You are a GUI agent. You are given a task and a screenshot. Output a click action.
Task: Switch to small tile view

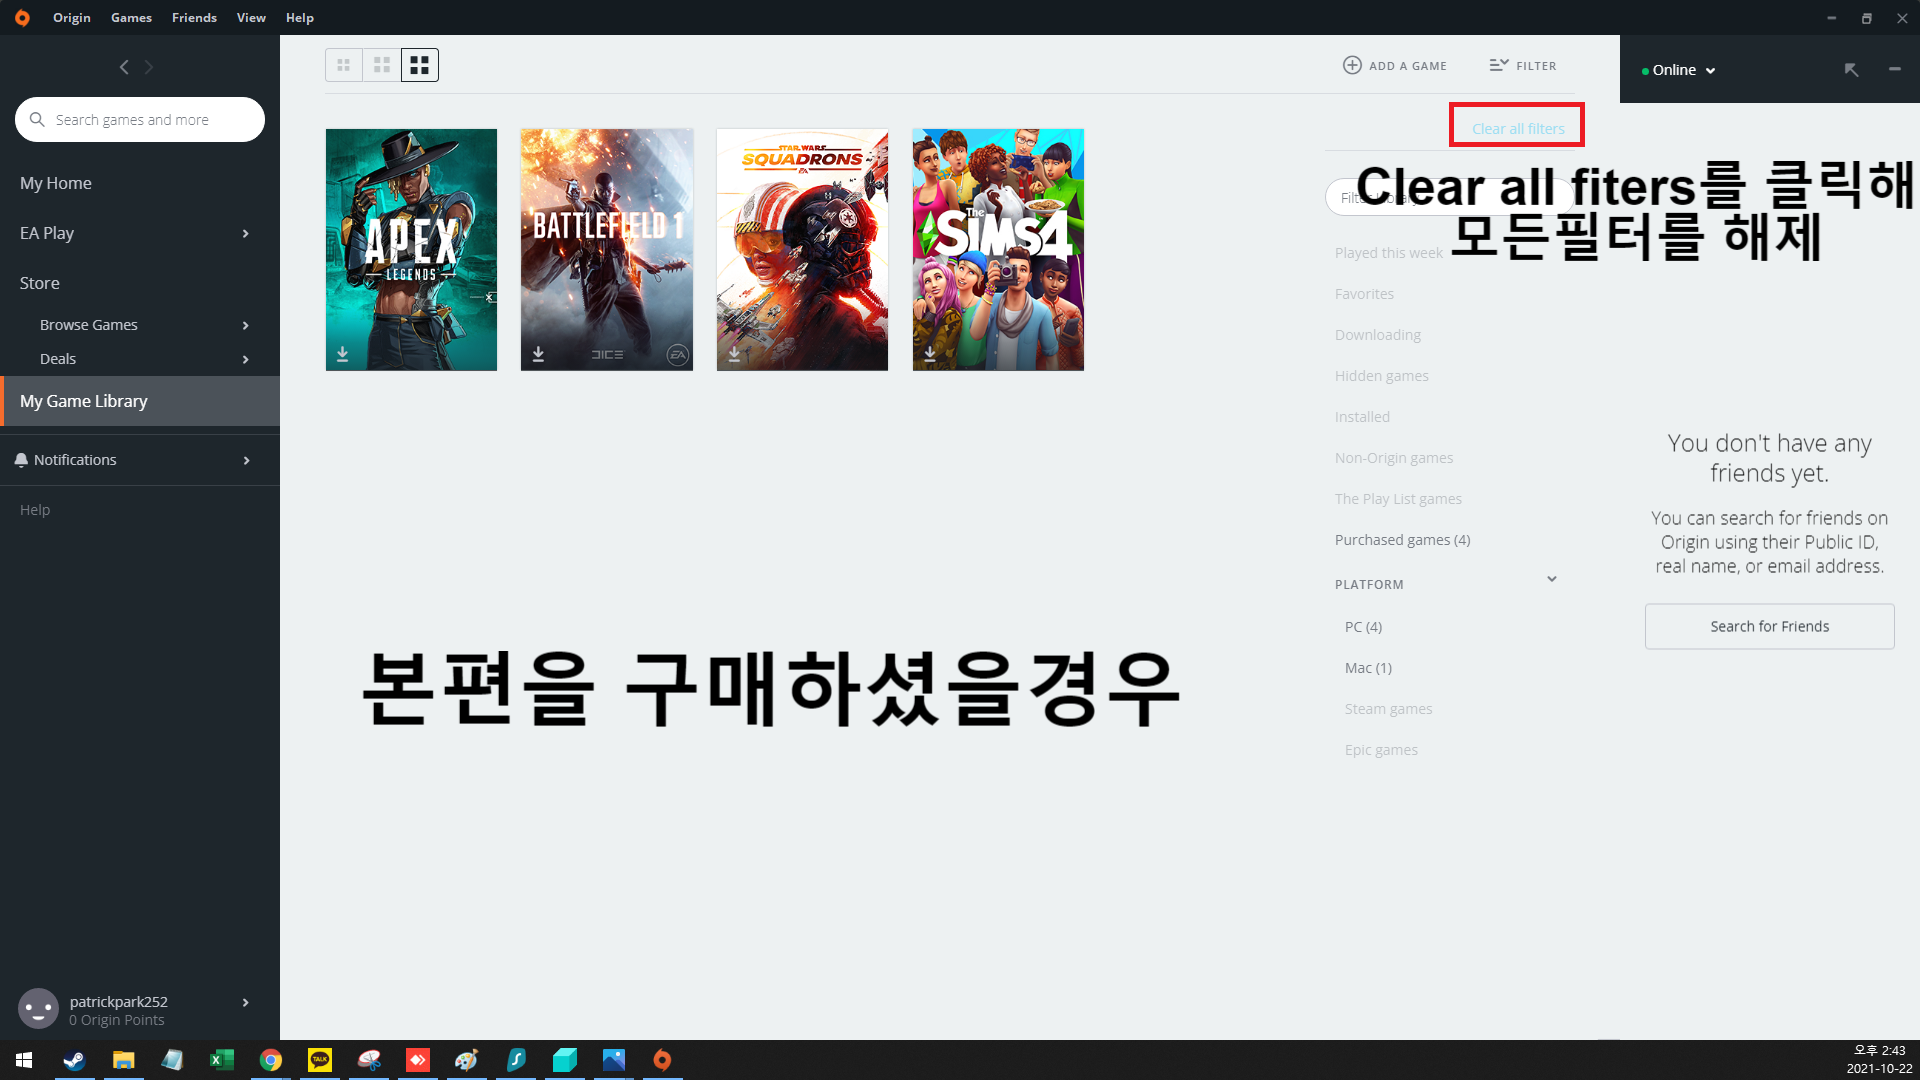[x=343, y=65]
